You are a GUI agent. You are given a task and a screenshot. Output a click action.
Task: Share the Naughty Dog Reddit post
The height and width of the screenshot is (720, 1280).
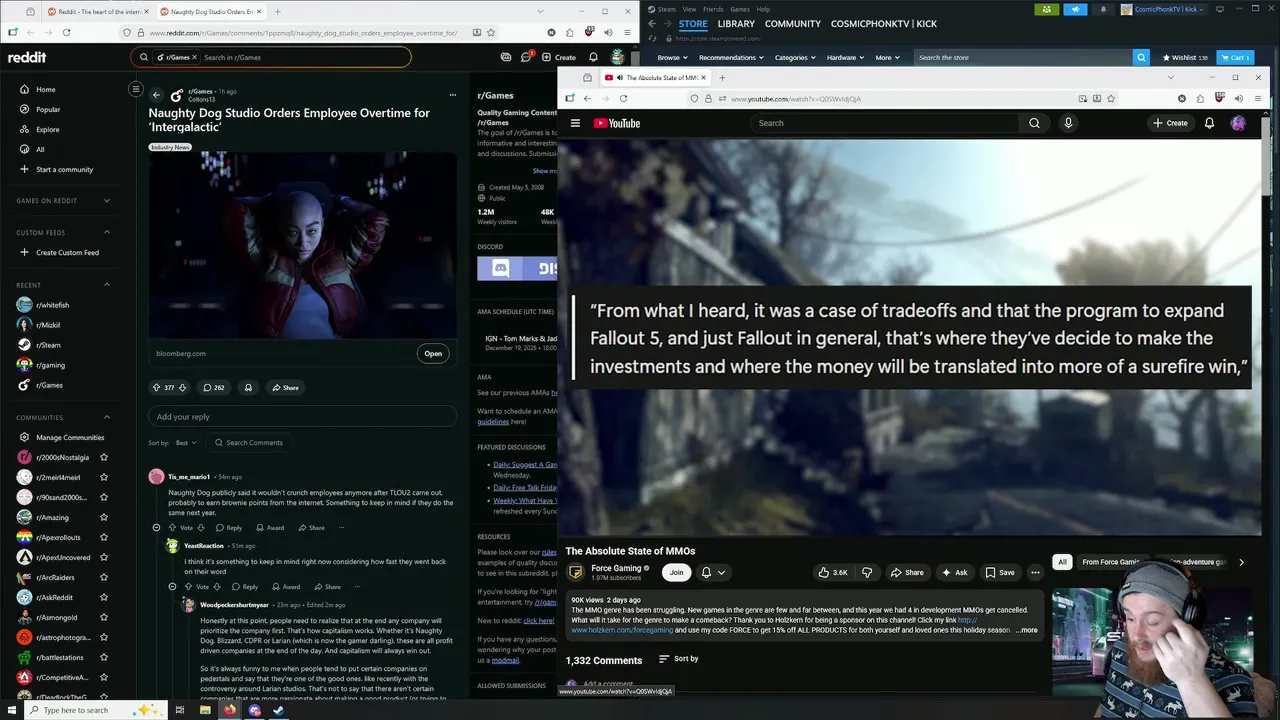pyautogui.click(x=285, y=387)
